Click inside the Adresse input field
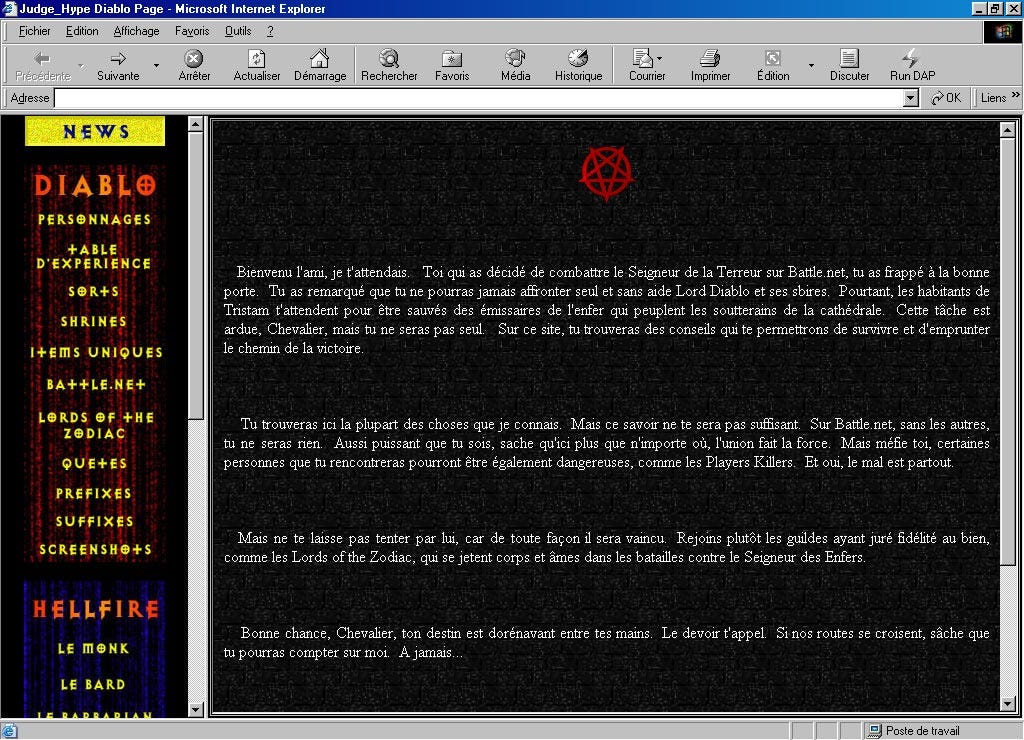The height and width of the screenshot is (740, 1024). point(479,98)
